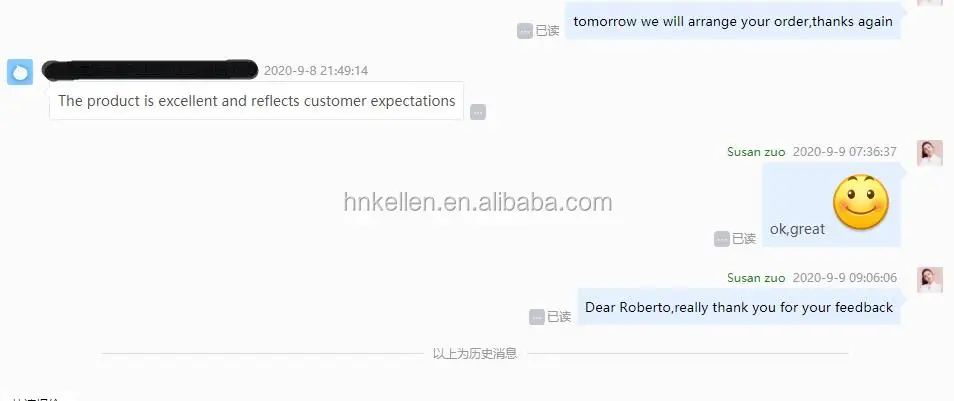
Task: Click the redacted customer name bar
Action: (150, 70)
